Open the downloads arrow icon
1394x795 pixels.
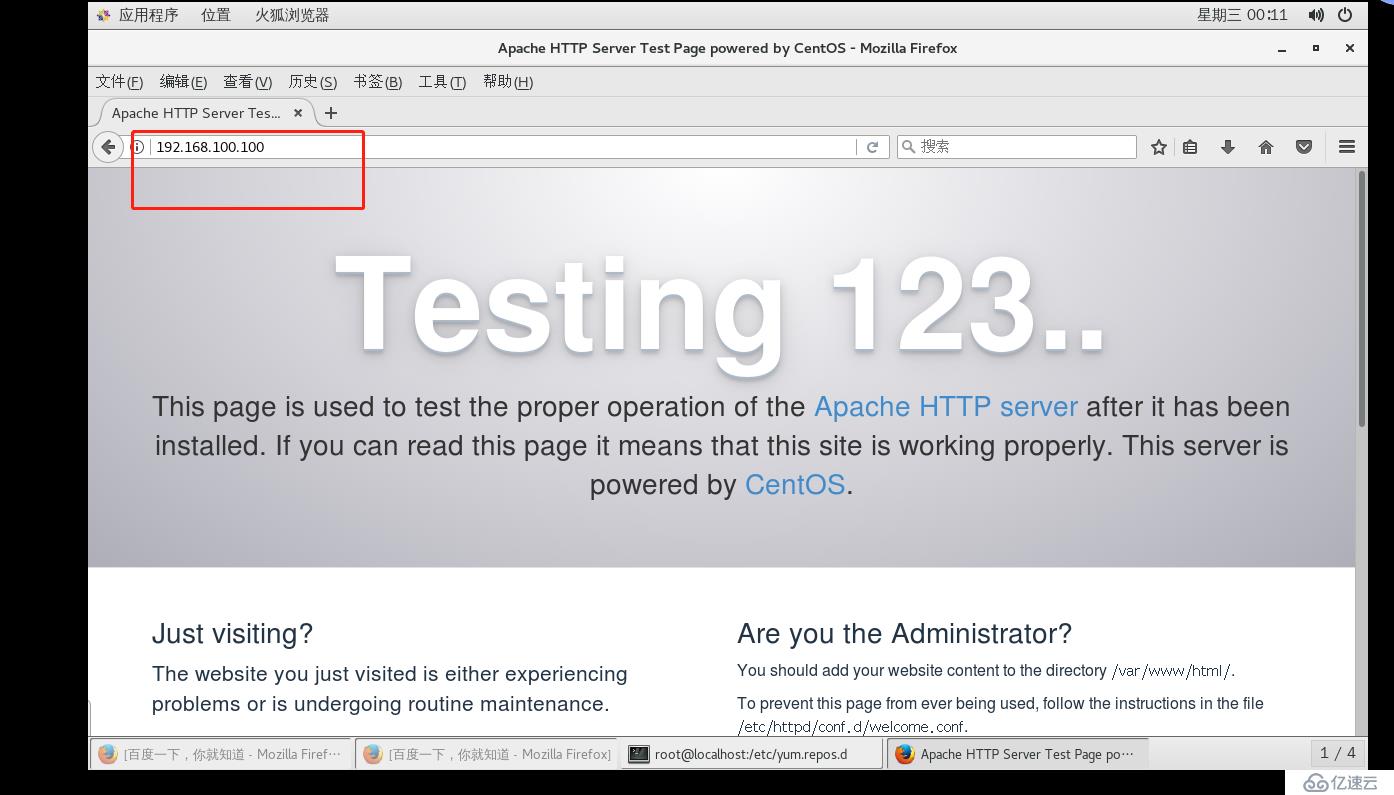pyautogui.click(x=1228, y=147)
